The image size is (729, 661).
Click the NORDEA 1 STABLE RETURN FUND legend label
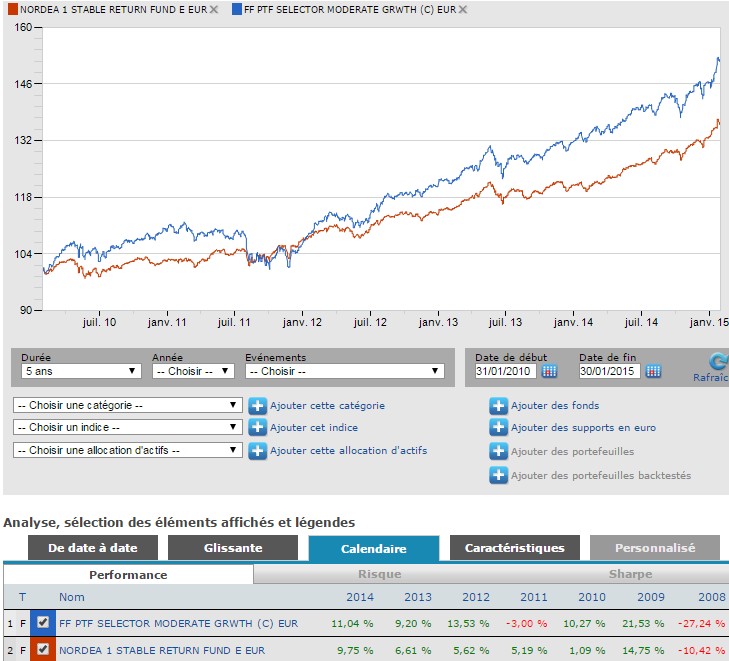coord(113,9)
